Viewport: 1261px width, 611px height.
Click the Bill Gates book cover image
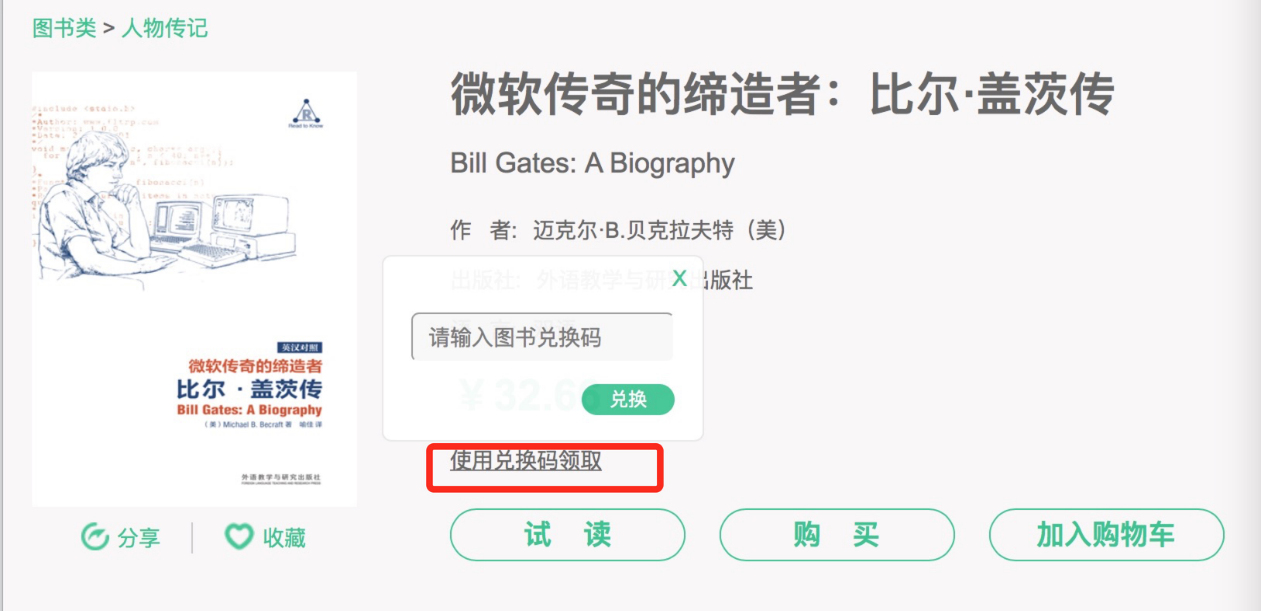click(194, 288)
